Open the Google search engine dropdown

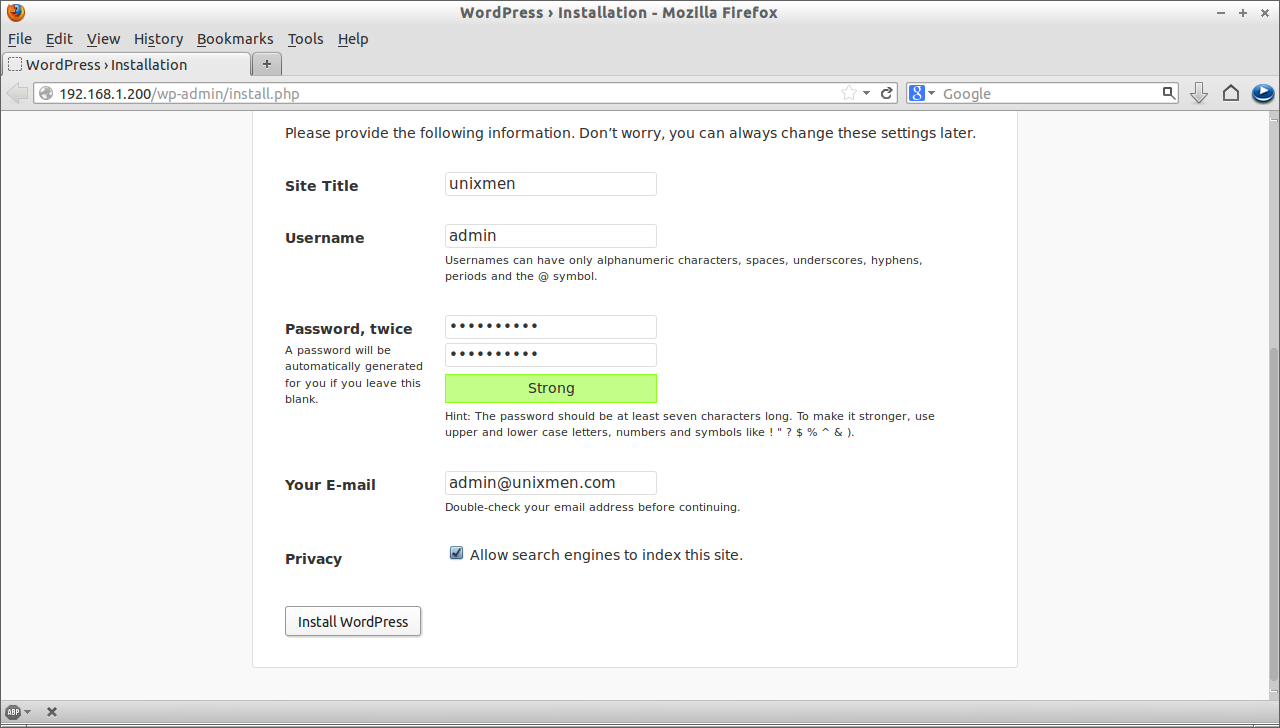922,93
